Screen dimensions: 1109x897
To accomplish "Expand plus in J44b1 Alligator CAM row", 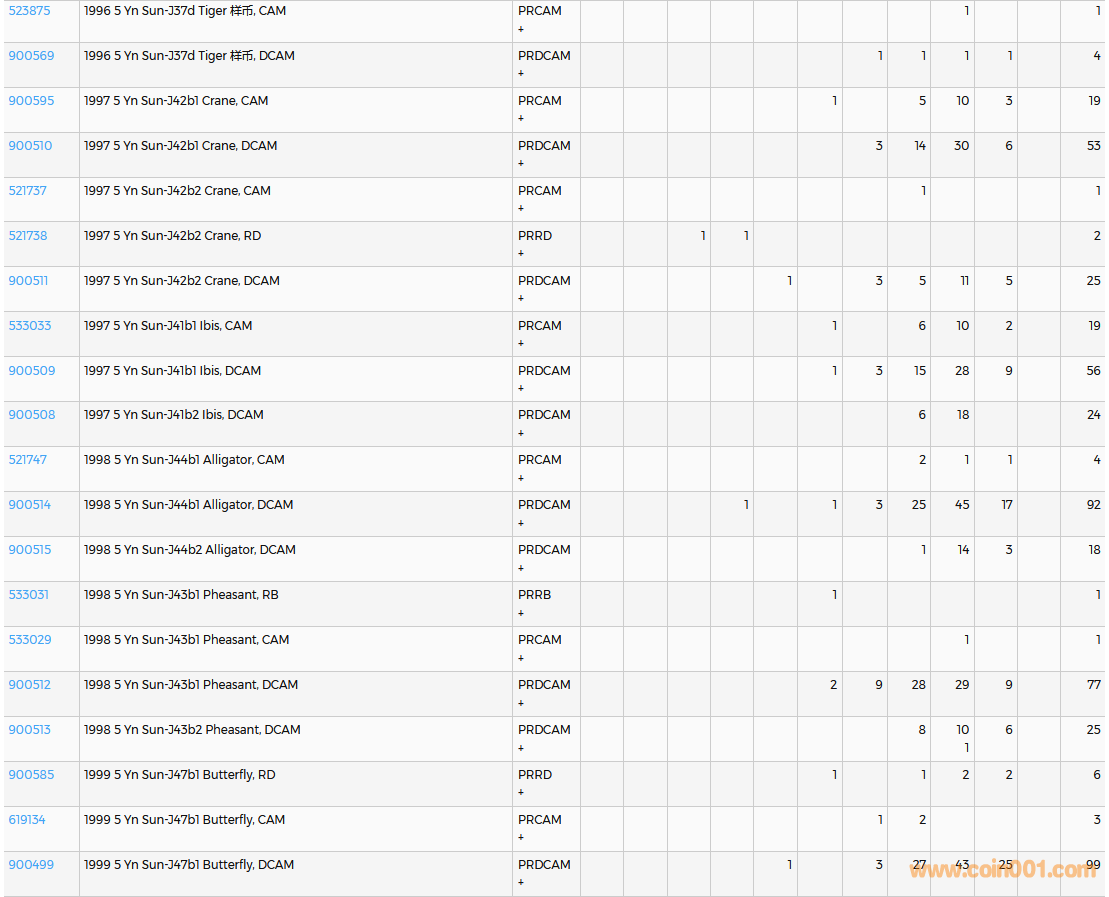I will coord(521,478).
